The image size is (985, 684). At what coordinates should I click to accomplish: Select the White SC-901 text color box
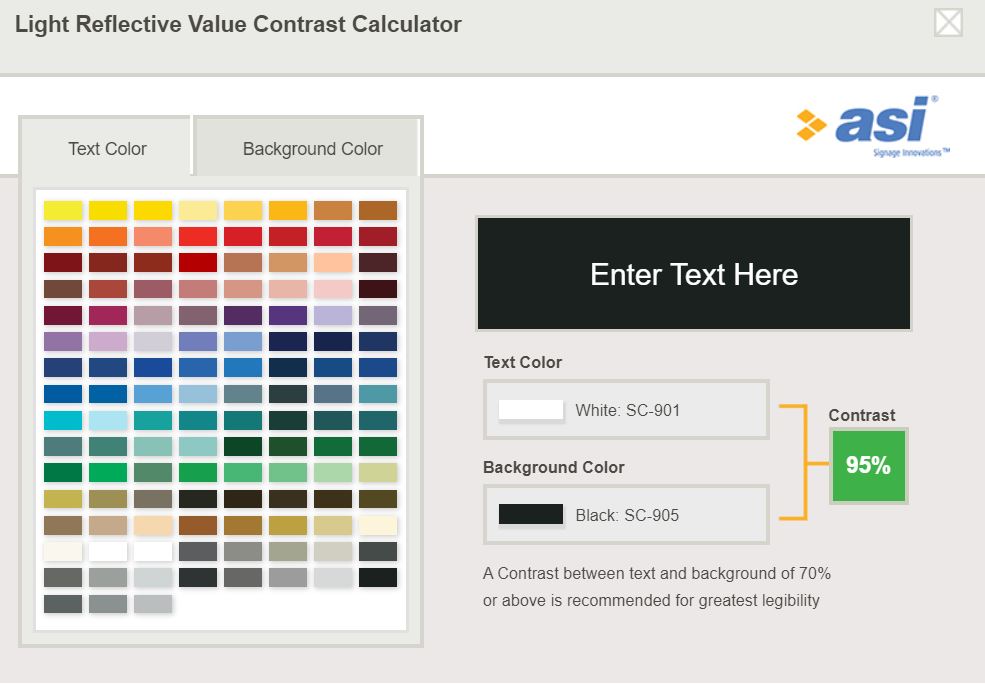[626, 409]
